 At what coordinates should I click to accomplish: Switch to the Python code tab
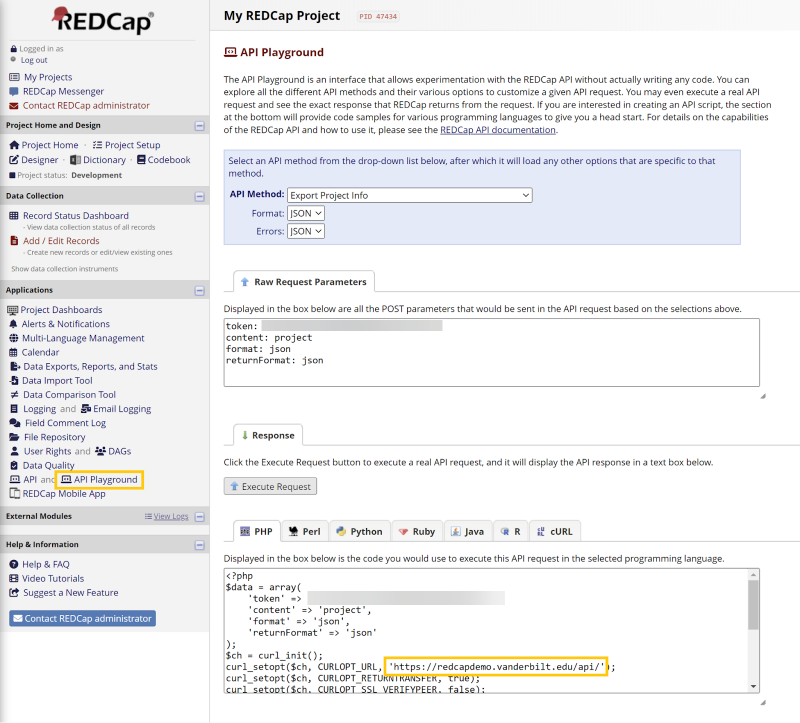click(359, 532)
